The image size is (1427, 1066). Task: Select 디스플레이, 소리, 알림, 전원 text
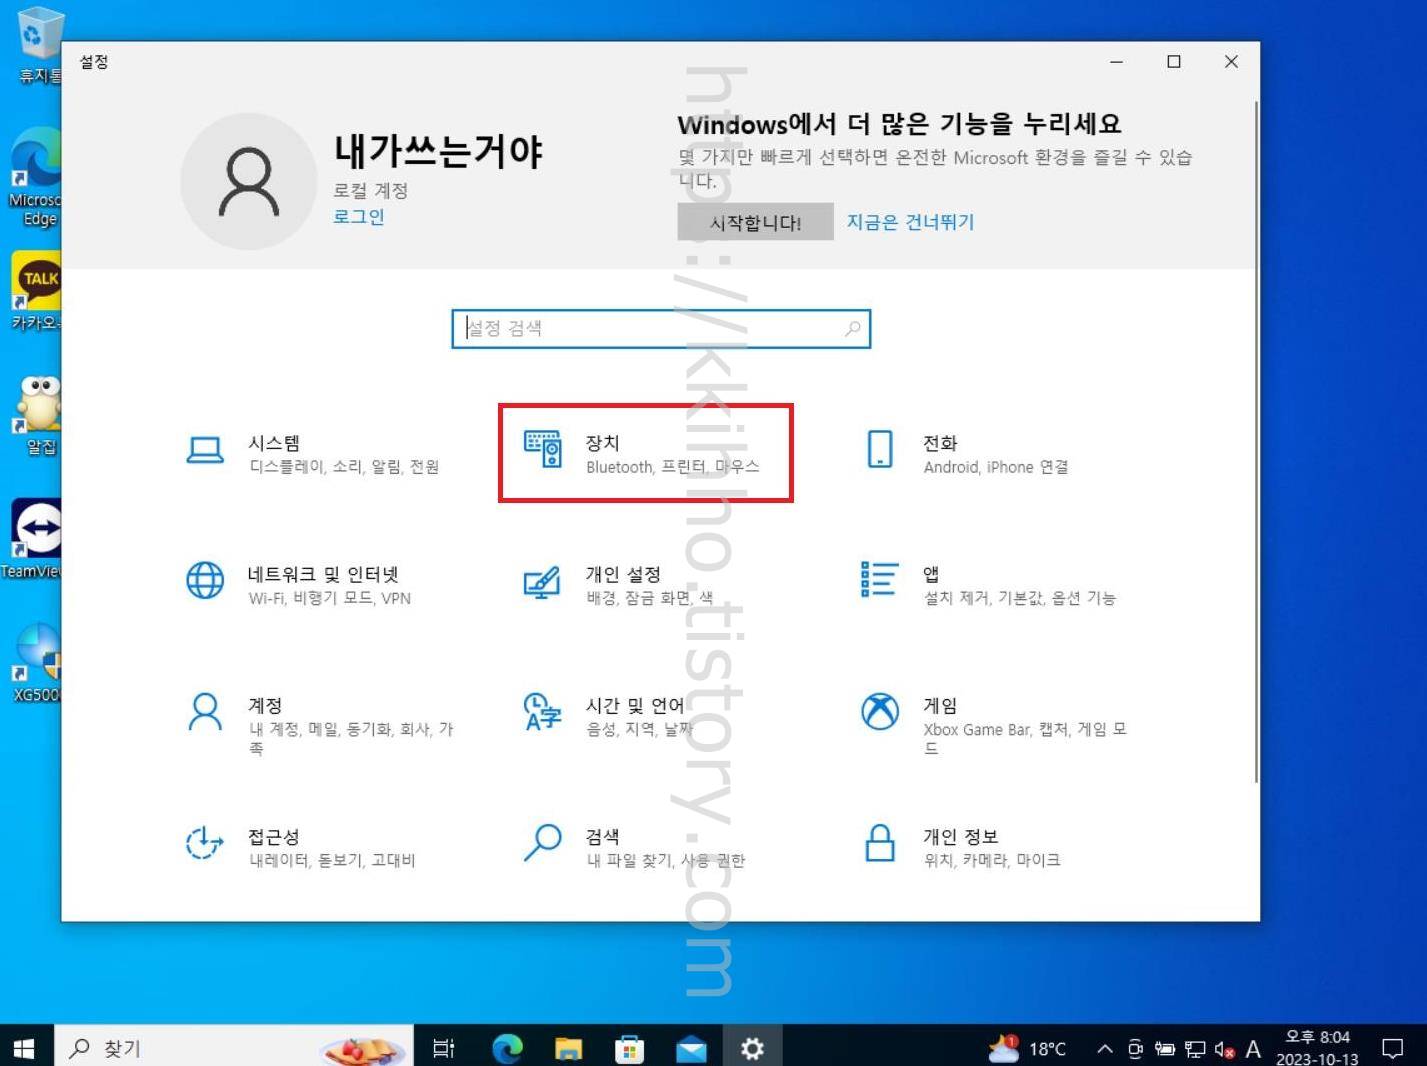click(344, 467)
